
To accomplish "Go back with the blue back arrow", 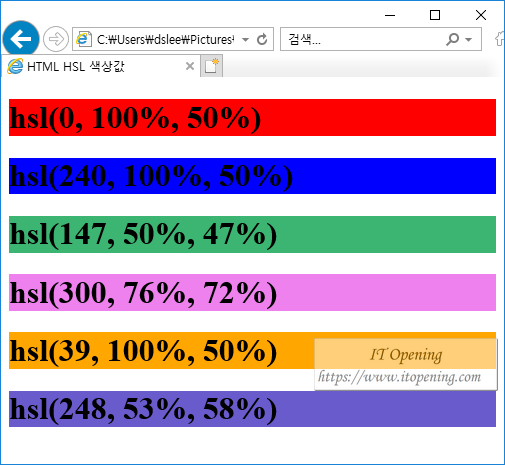I will tap(21, 39).
